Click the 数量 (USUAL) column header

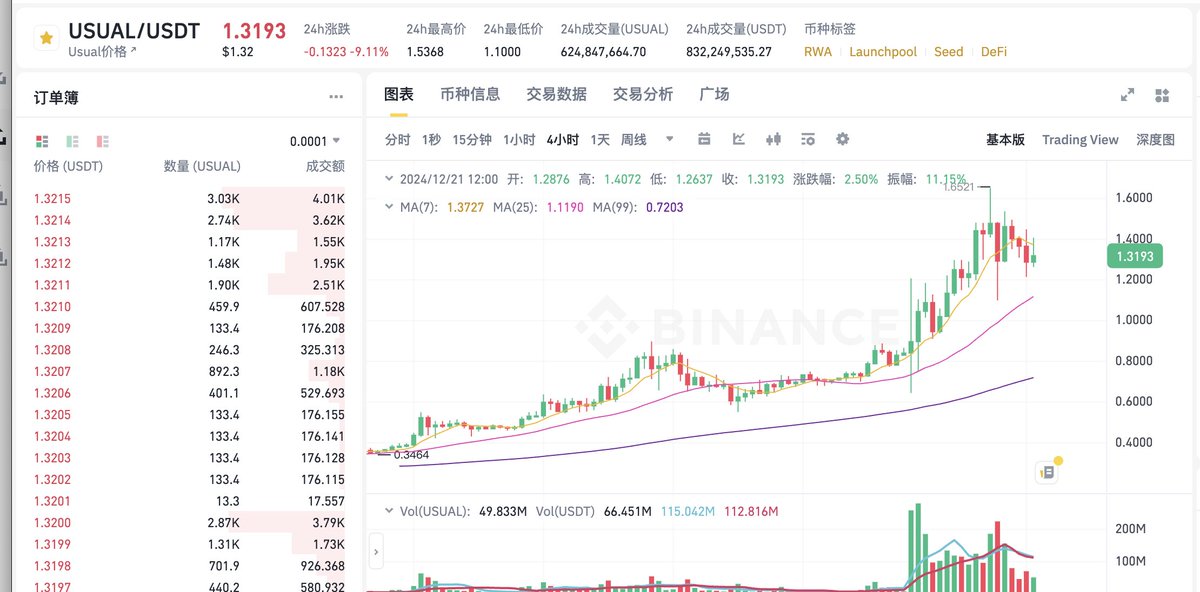(x=202, y=166)
